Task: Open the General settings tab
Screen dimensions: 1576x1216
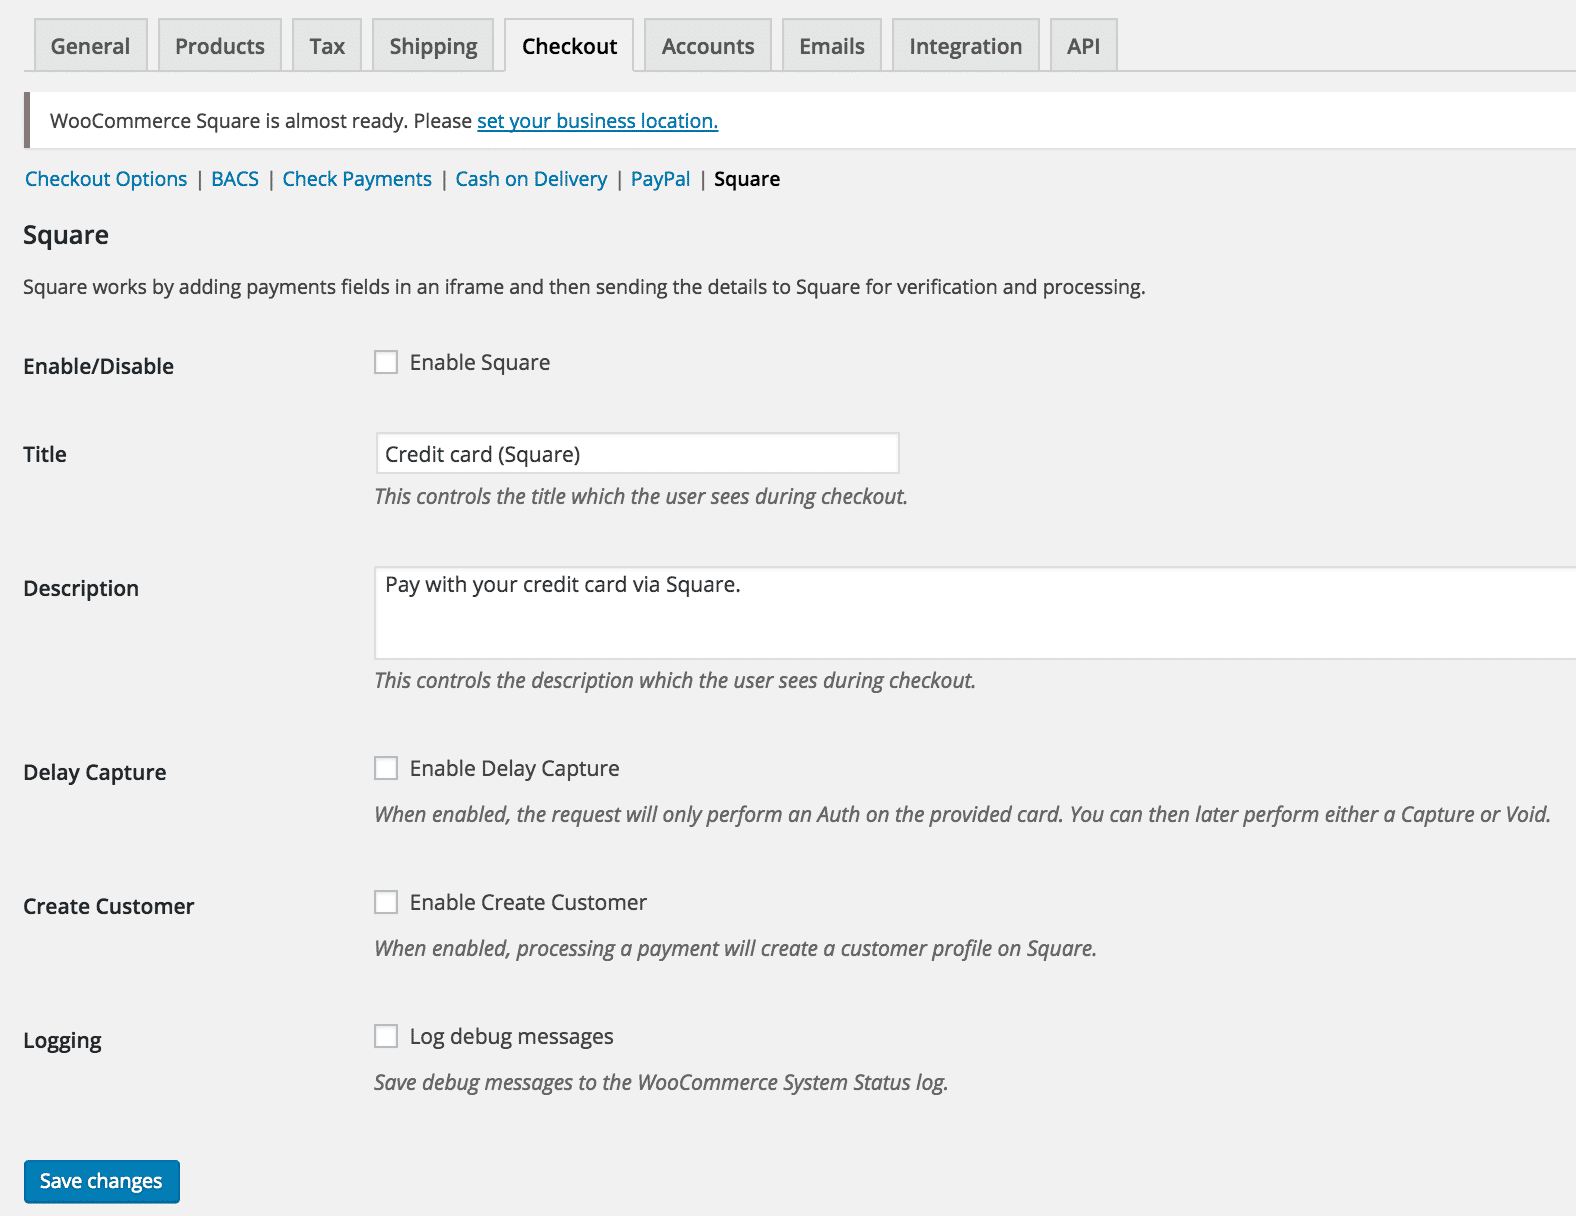Action: (x=90, y=46)
